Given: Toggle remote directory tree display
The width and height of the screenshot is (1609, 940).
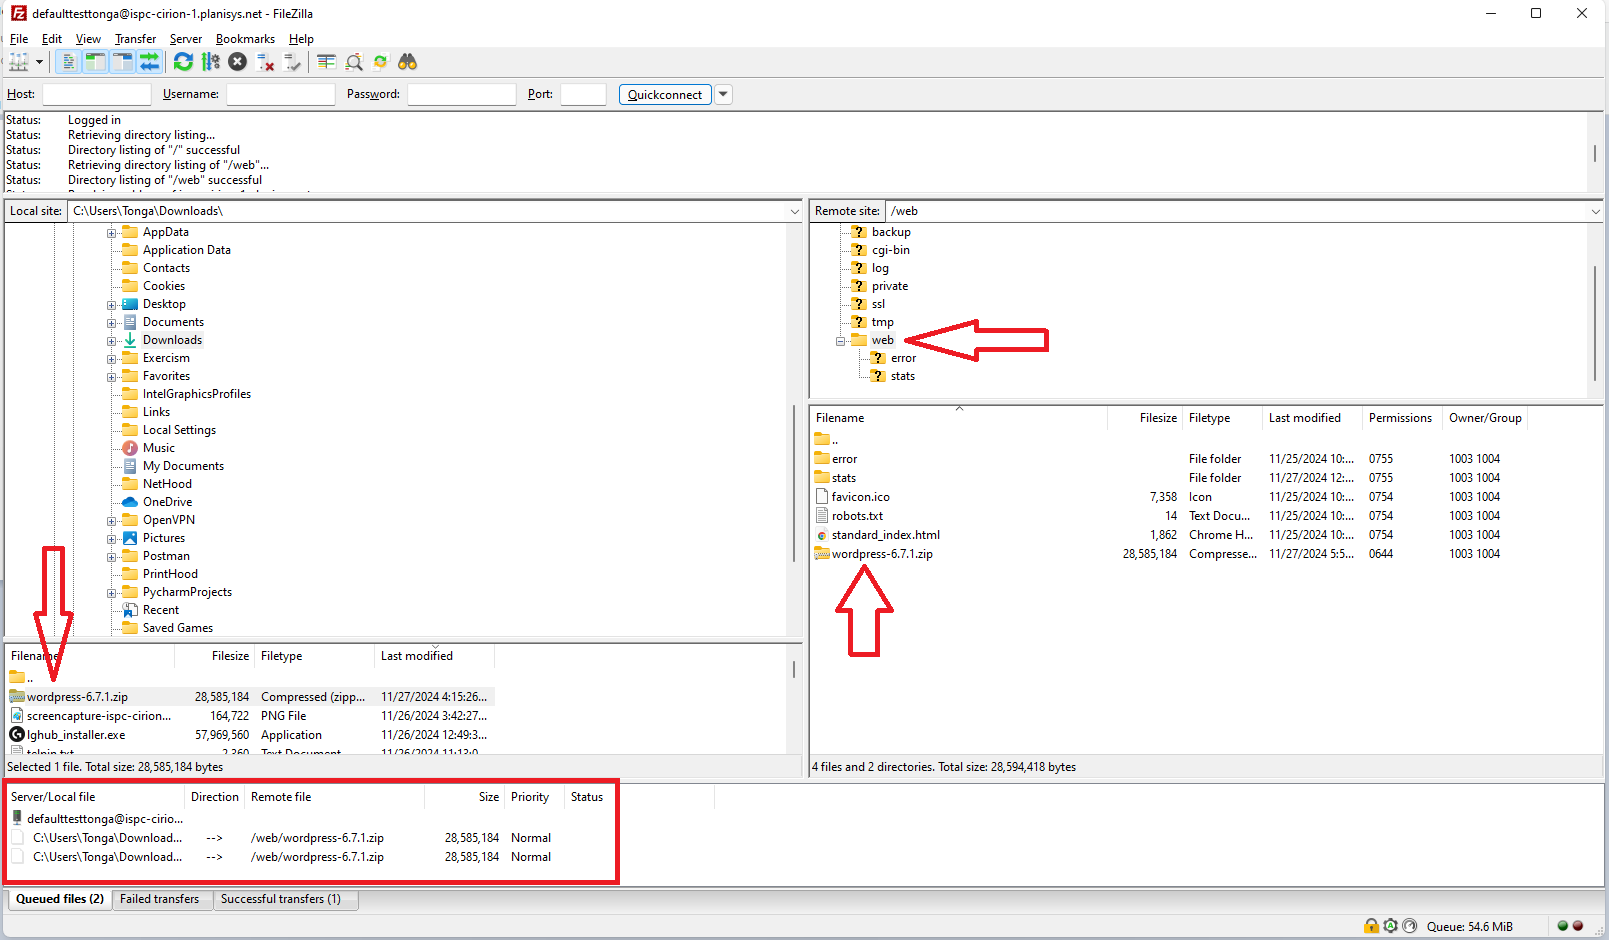Looking at the screenshot, I should (122, 62).
